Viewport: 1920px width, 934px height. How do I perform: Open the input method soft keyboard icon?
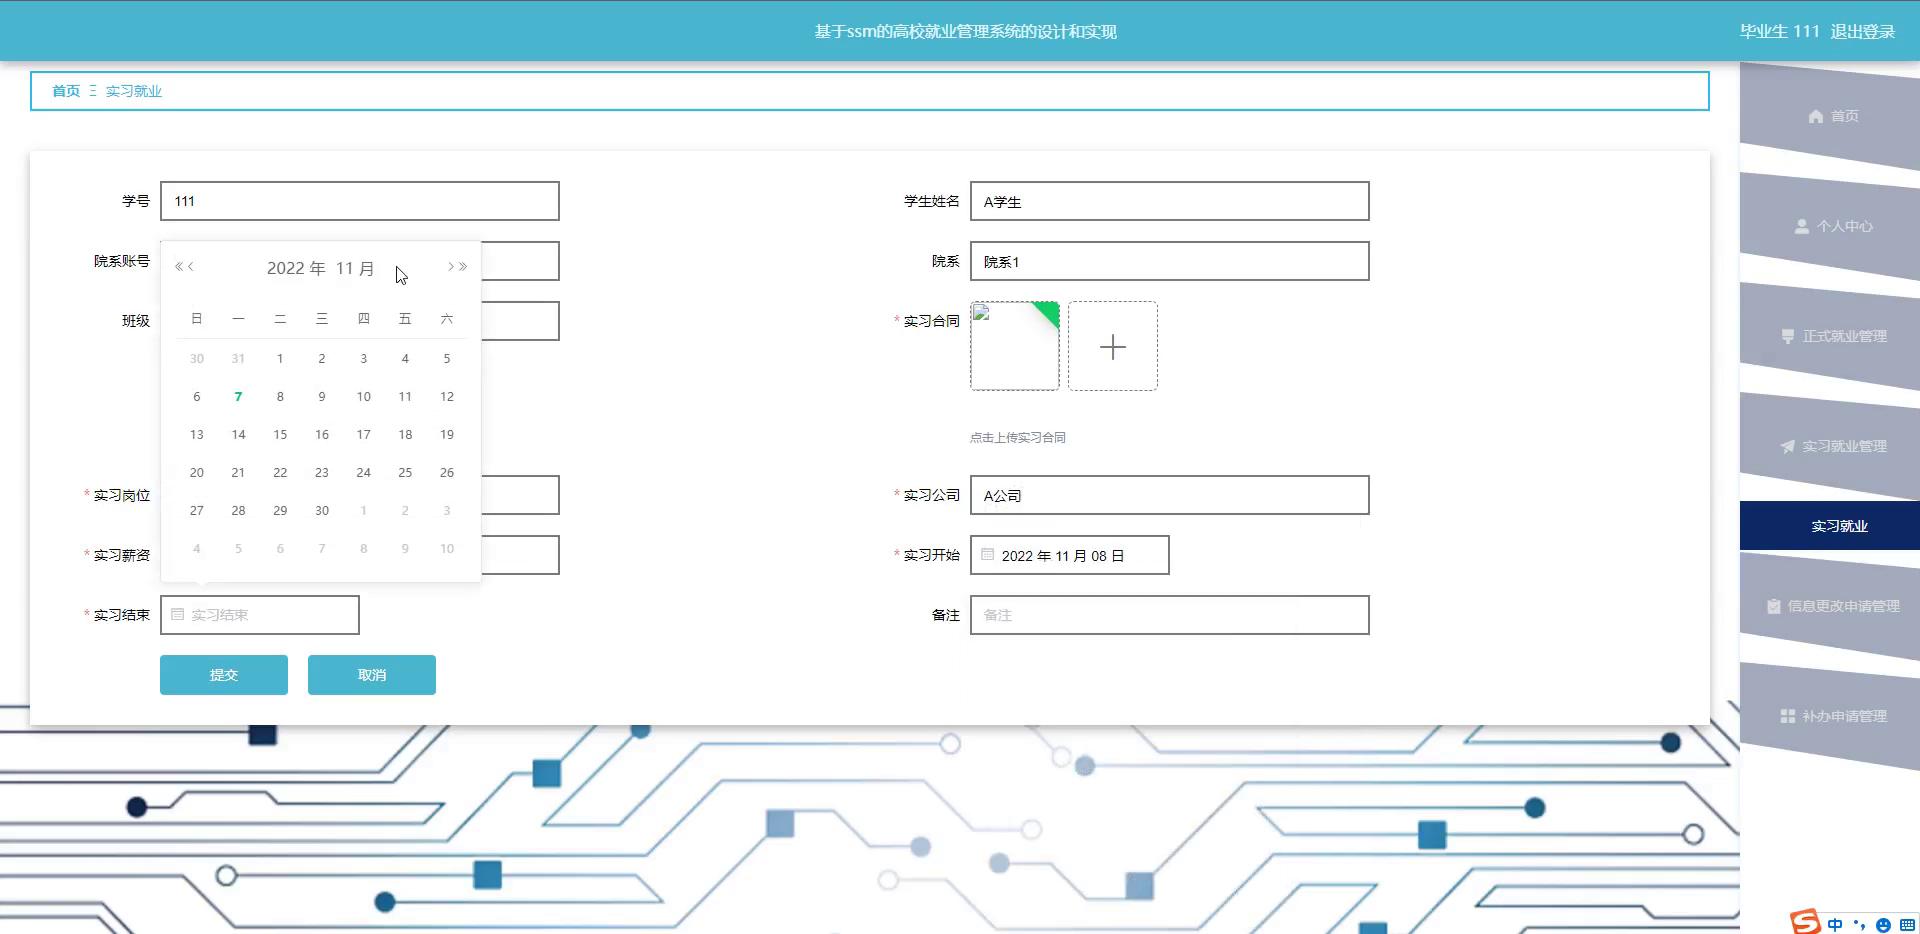(x=1908, y=925)
